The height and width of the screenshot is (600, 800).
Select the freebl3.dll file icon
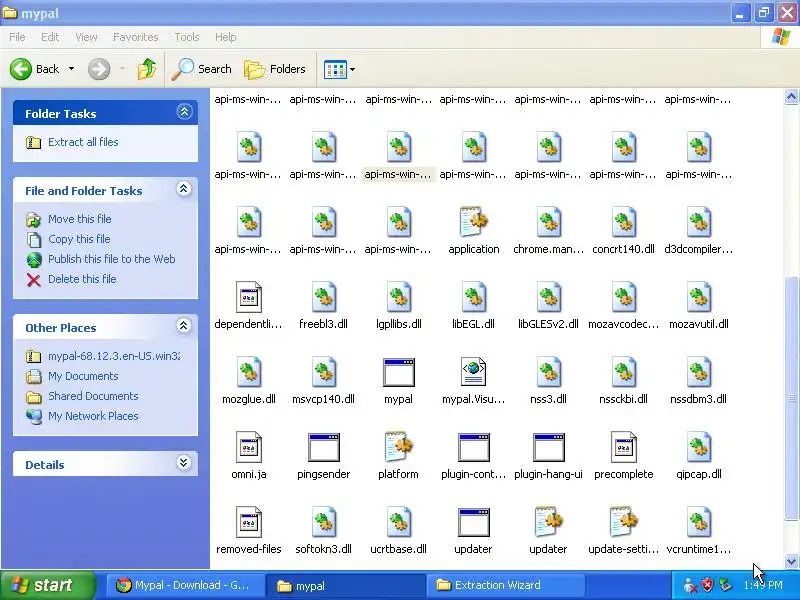pyautogui.click(x=323, y=297)
